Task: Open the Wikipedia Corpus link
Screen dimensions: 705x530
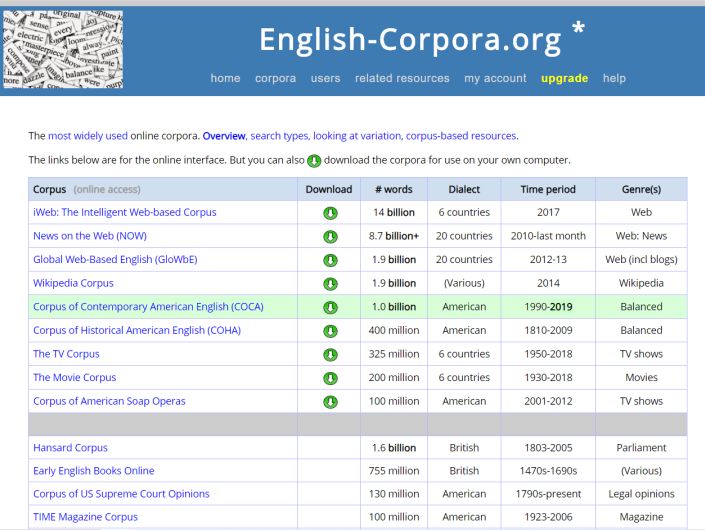Action: click(x=73, y=283)
